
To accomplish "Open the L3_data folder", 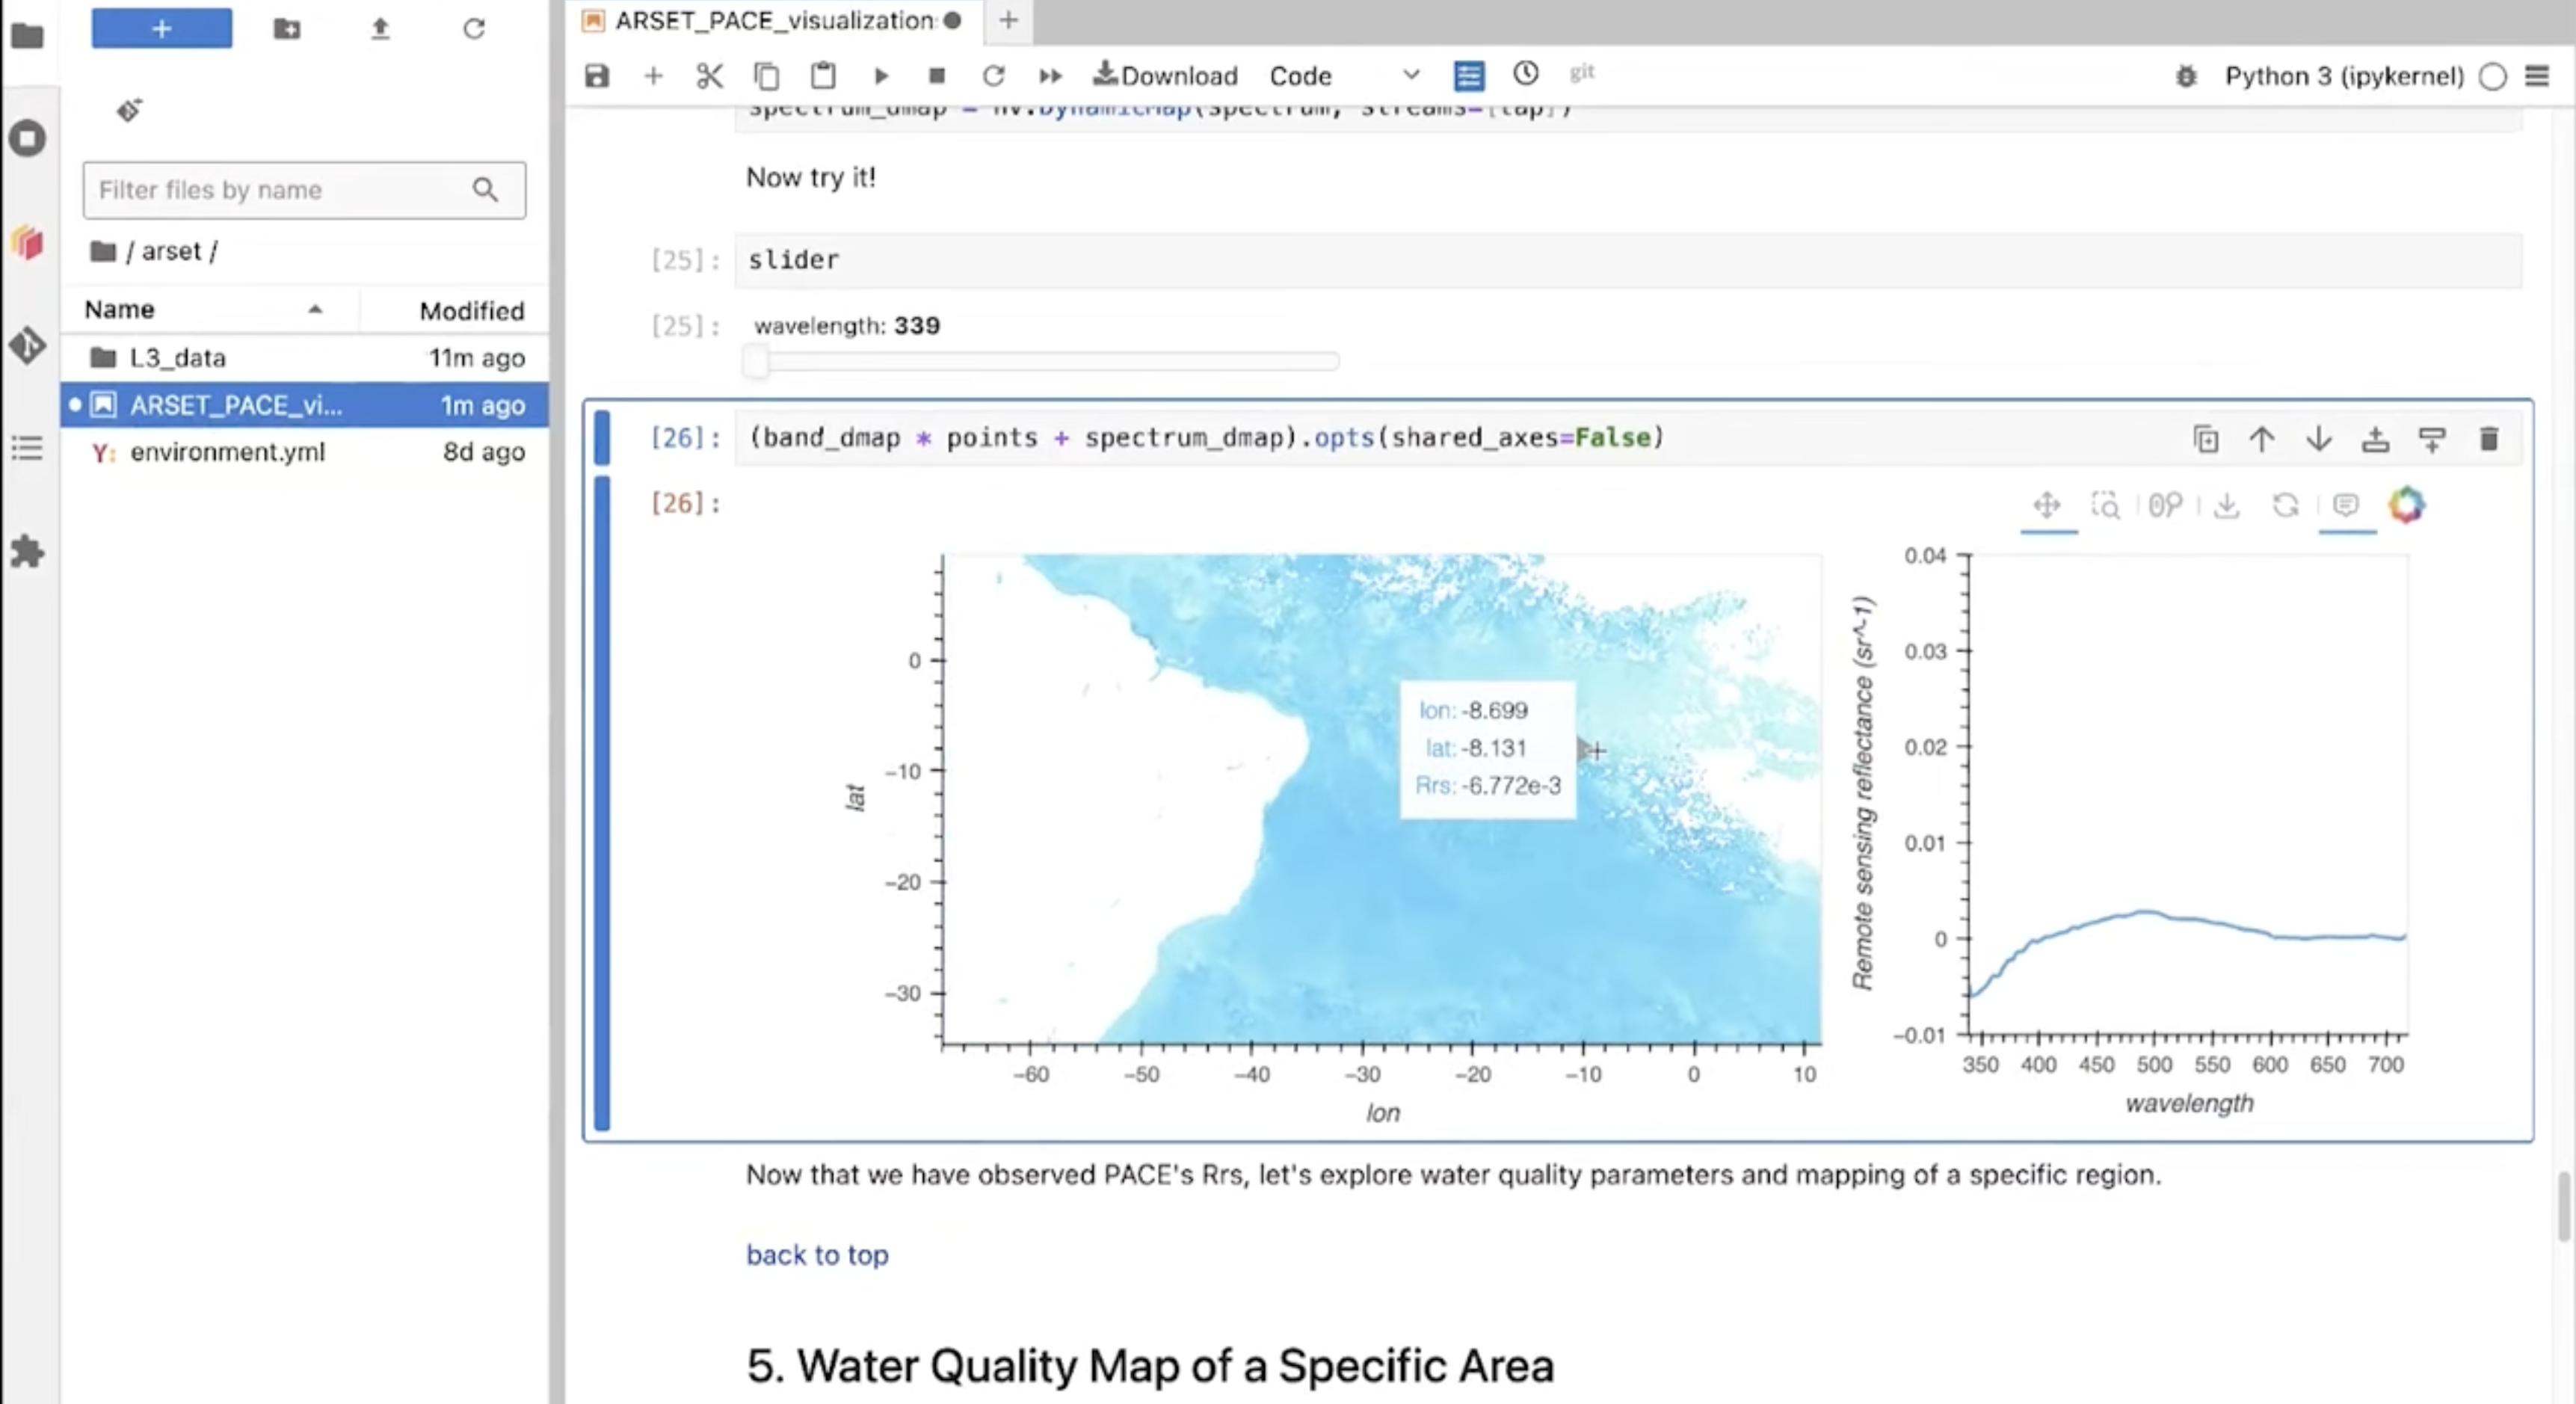I will click(x=304, y=358).
